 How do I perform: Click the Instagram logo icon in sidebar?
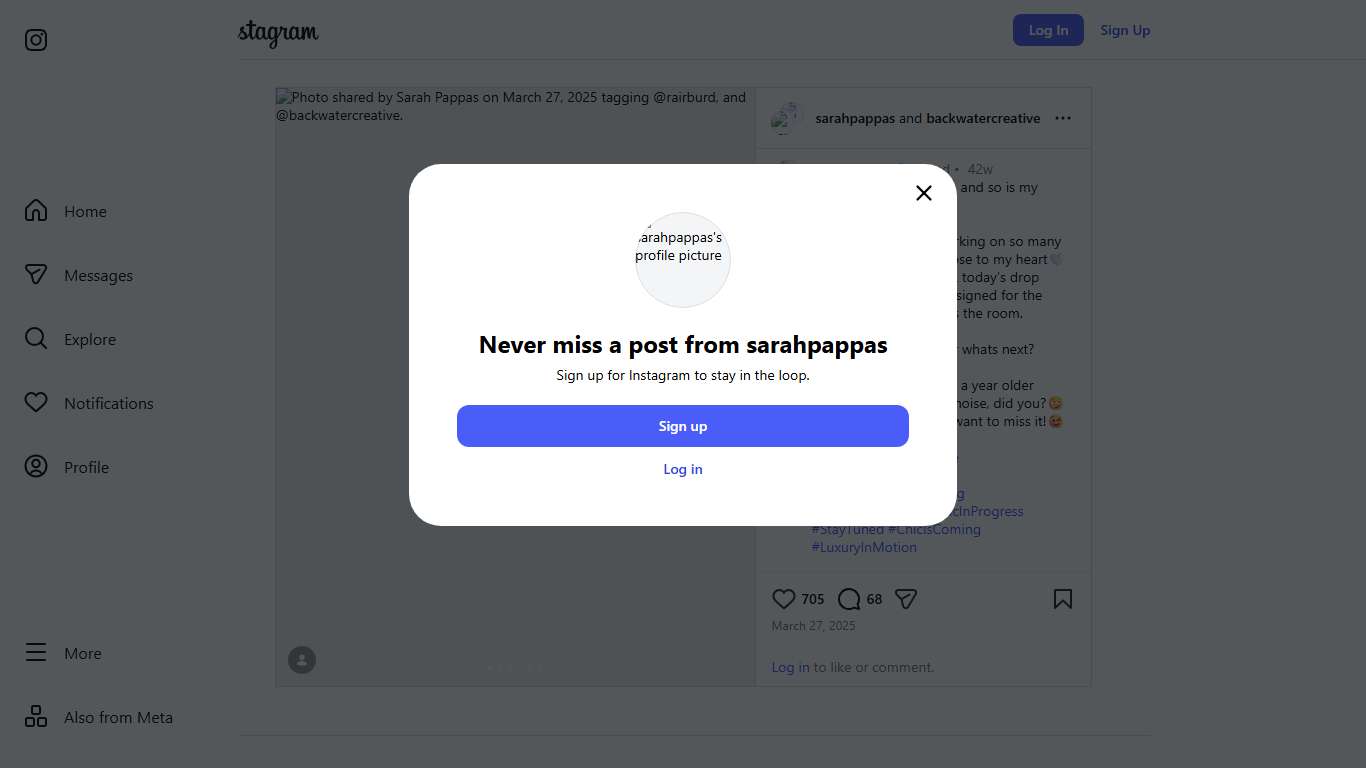click(36, 40)
